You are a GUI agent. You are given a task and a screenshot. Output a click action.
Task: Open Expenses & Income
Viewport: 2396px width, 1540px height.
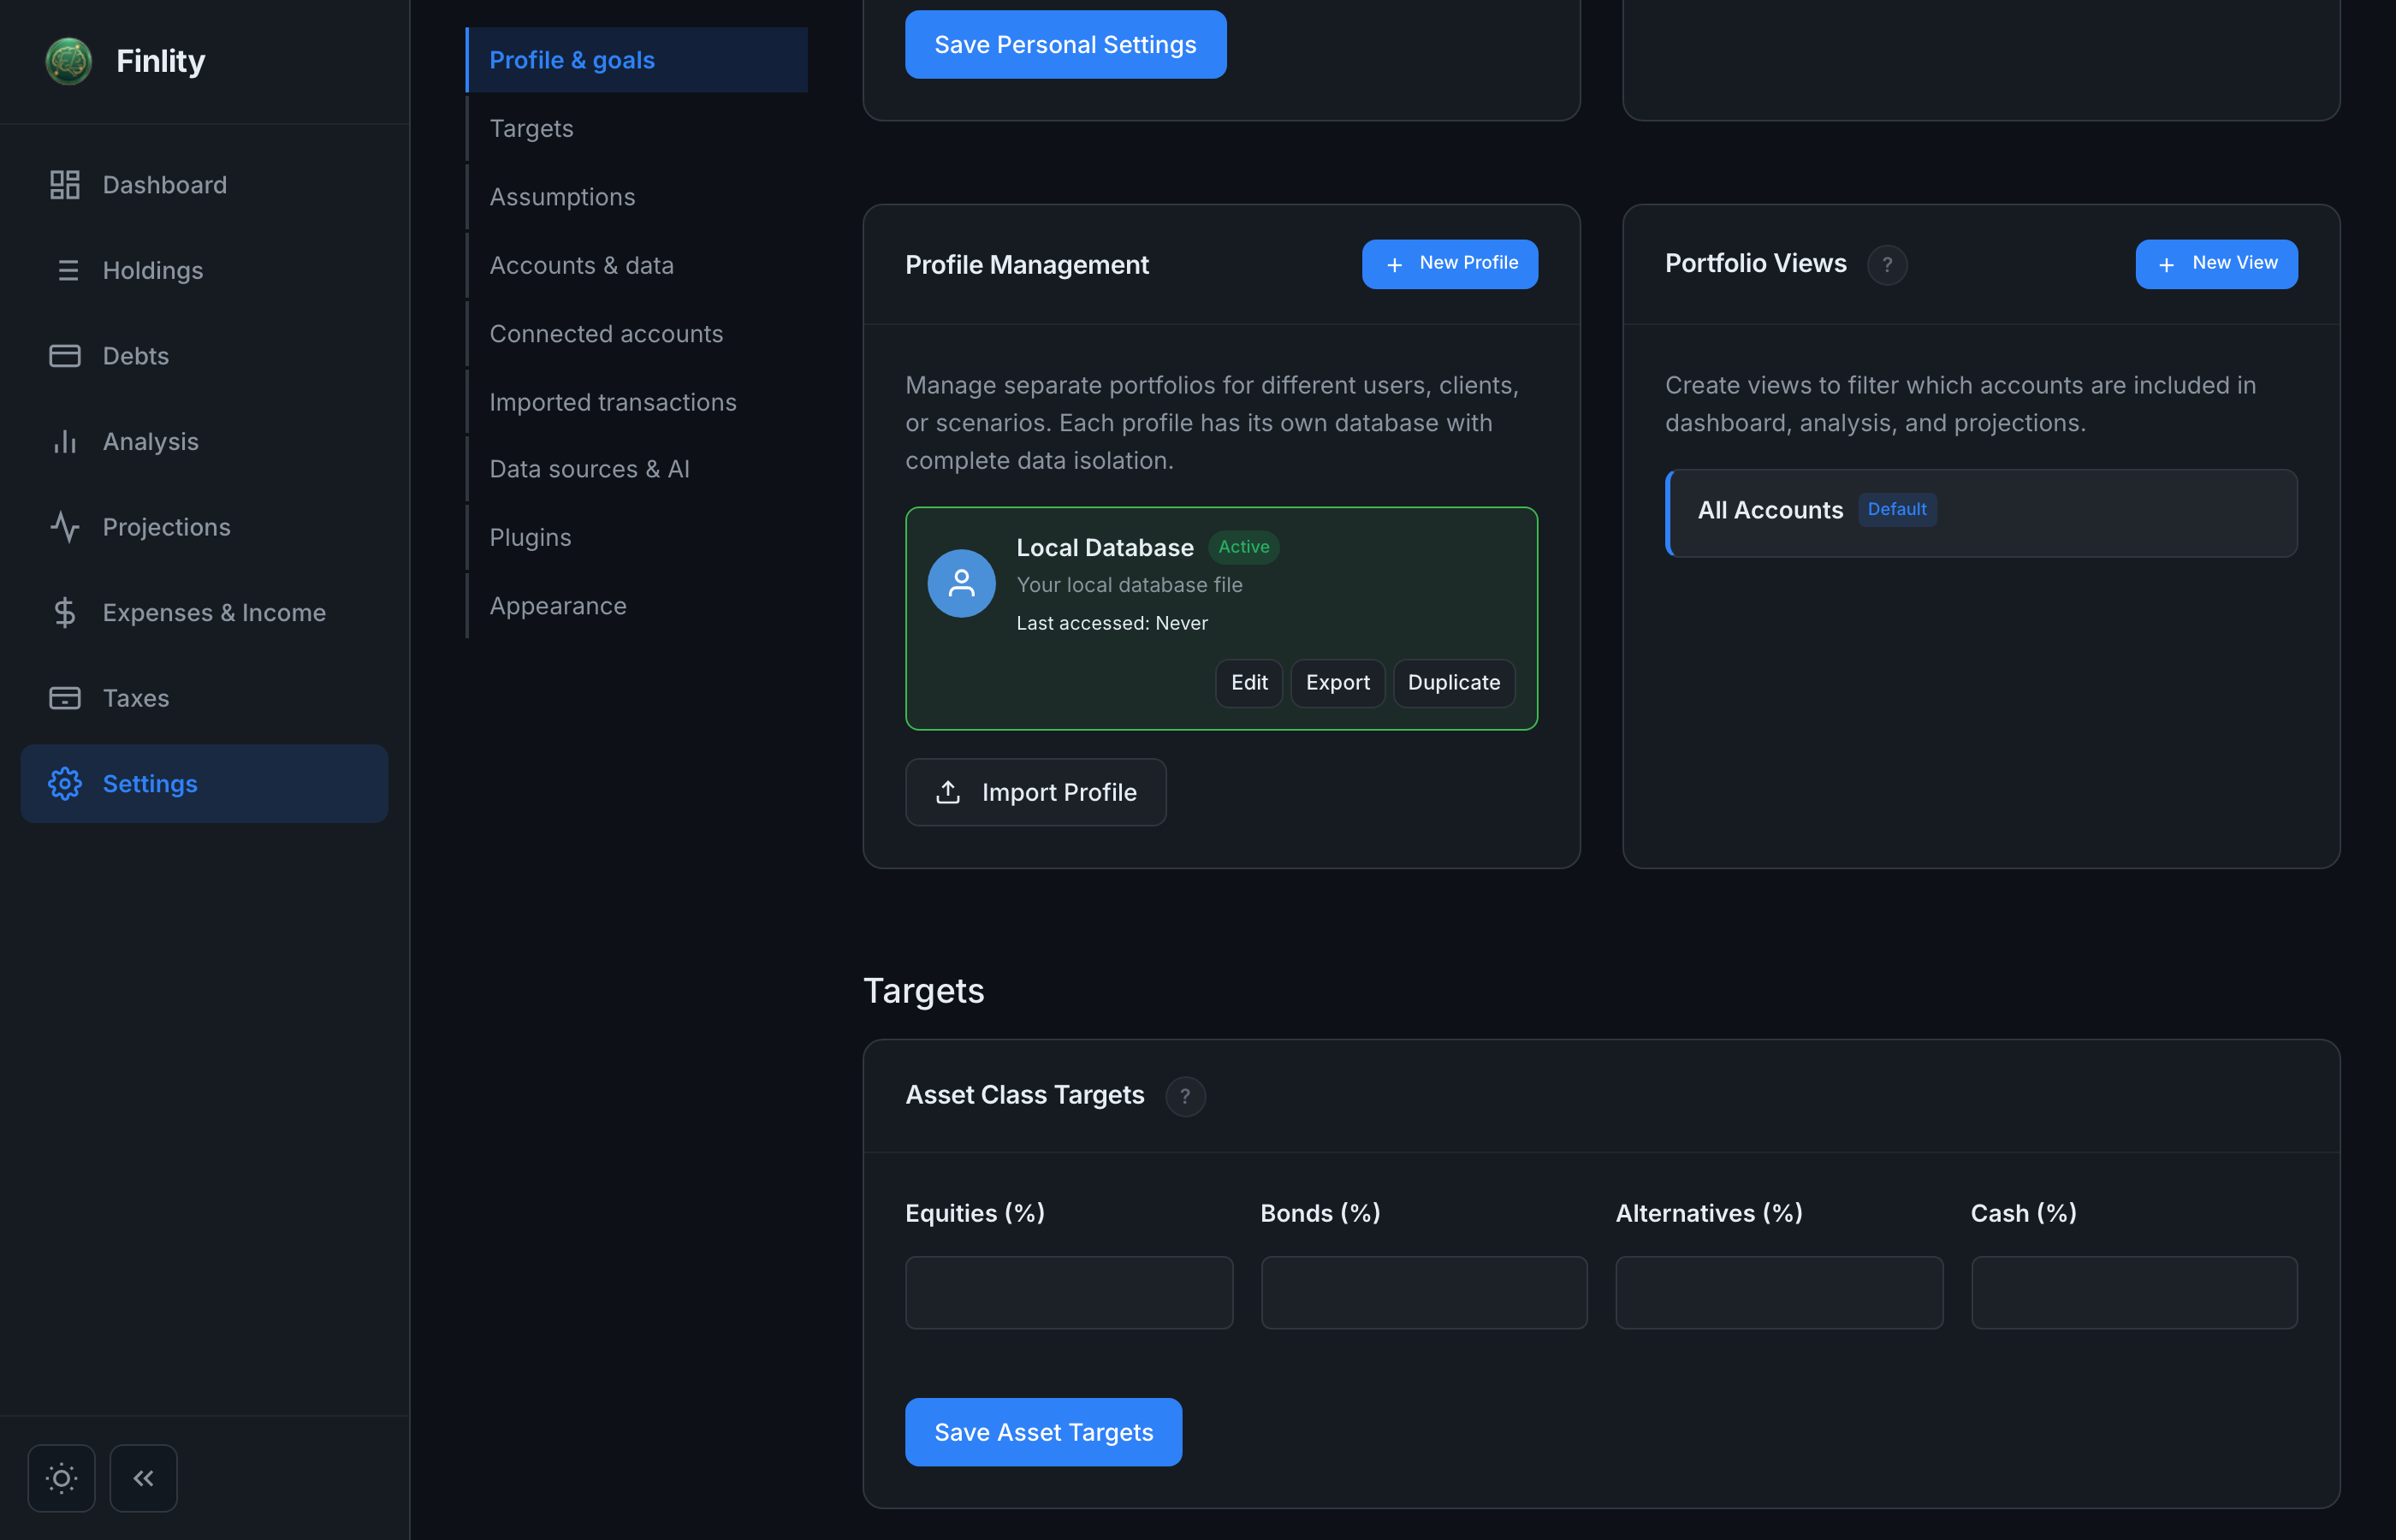(x=204, y=612)
